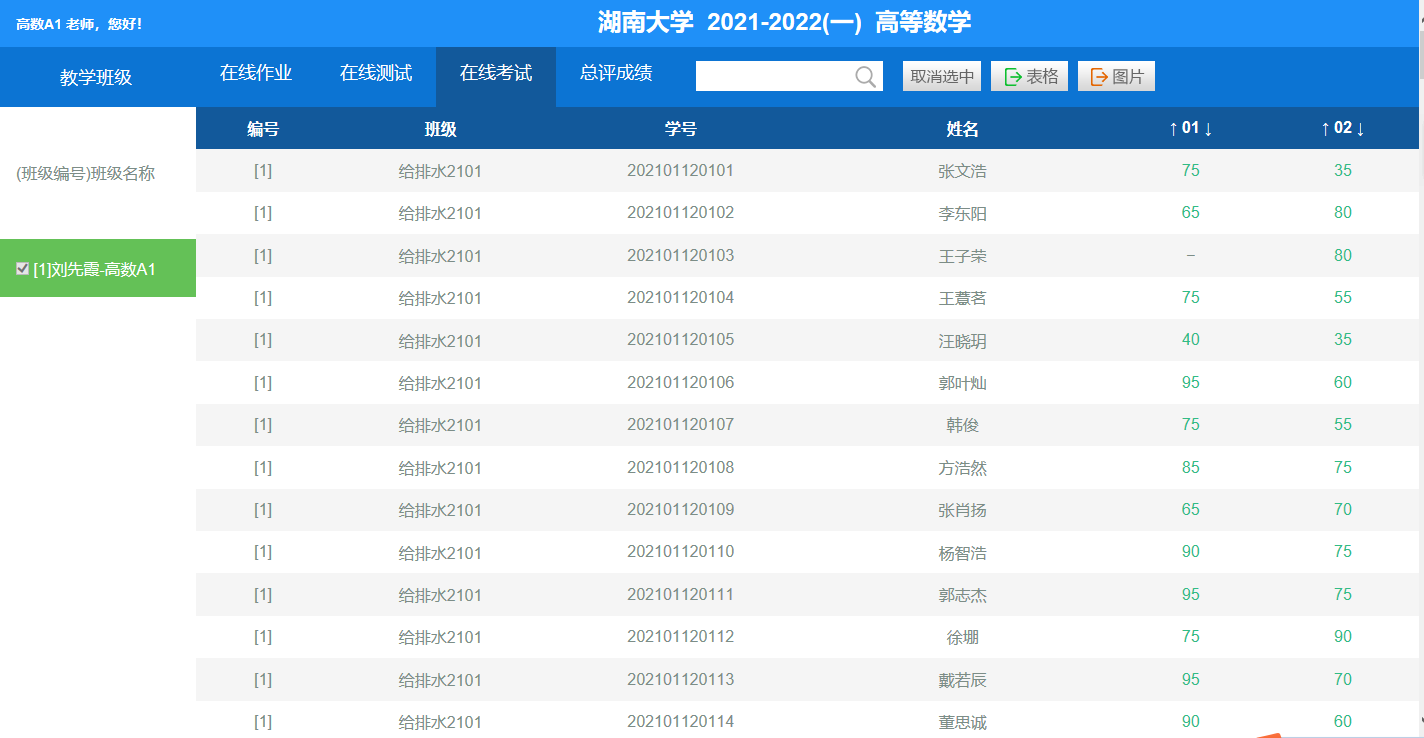Click student name 方浩然
Screen dimensions: 1424x738
coord(963,468)
